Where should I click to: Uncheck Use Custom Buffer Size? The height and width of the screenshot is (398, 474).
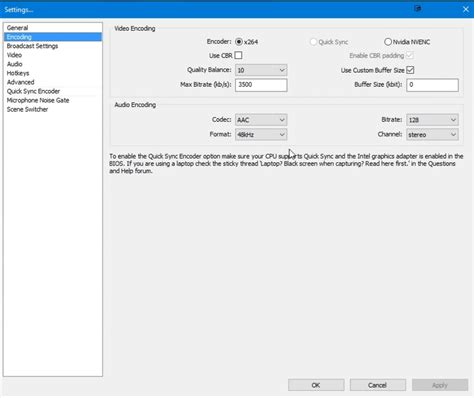coord(410,70)
